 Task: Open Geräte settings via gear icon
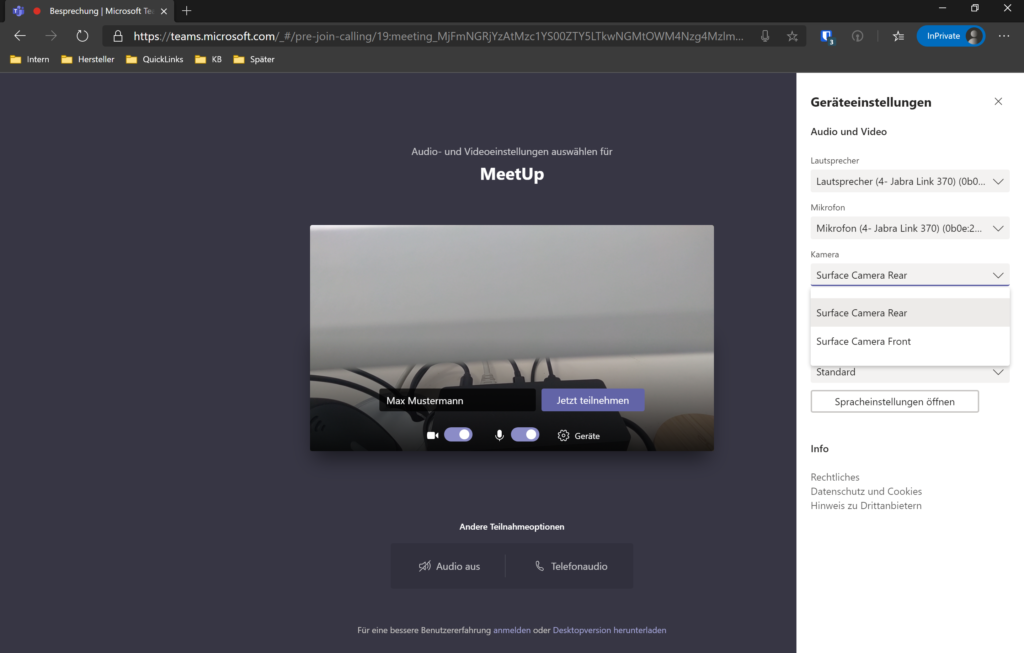click(x=579, y=436)
